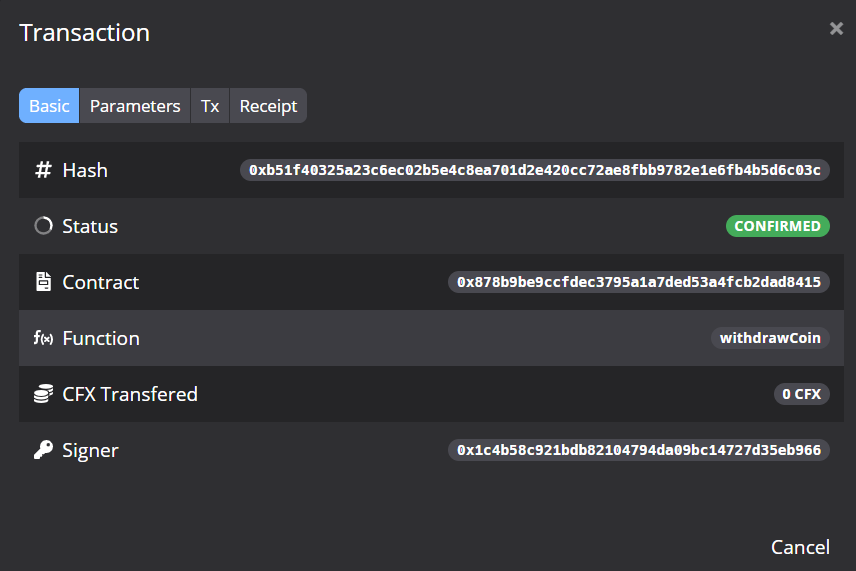Click the transaction hash value badge

pos(535,170)
